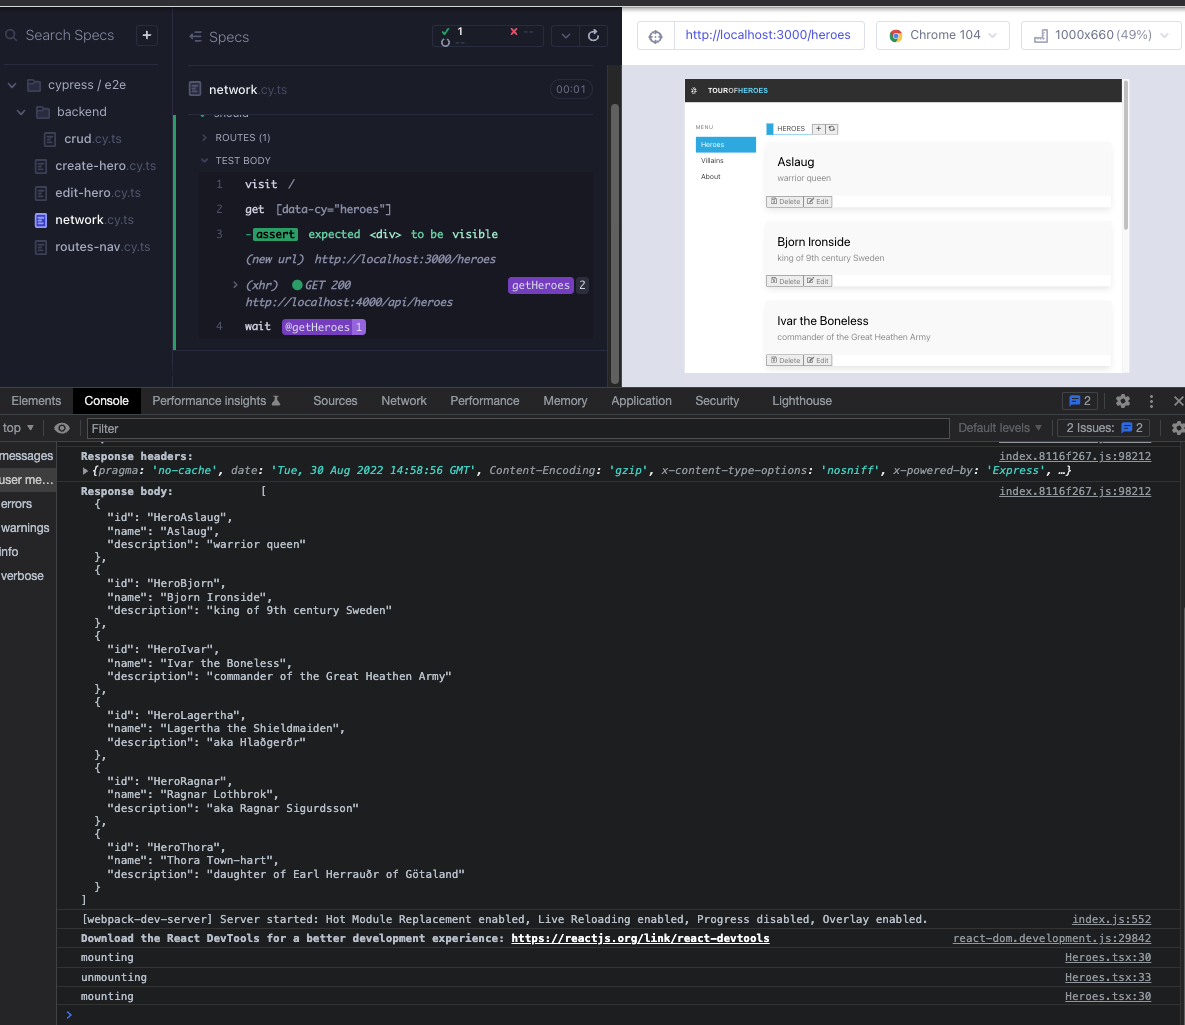Open the react-devtools link
1185x1025 pixels.
[640, 938]
